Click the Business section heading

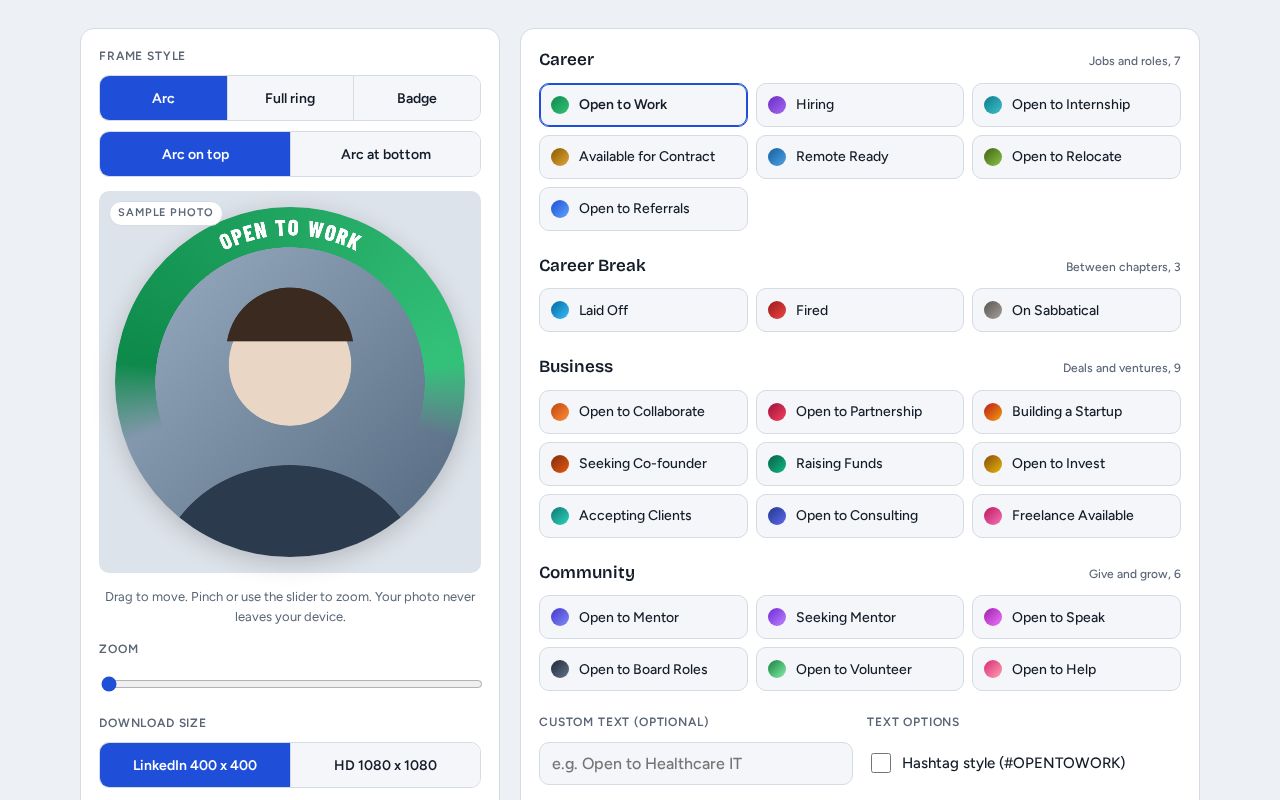[x=576, y=367]
